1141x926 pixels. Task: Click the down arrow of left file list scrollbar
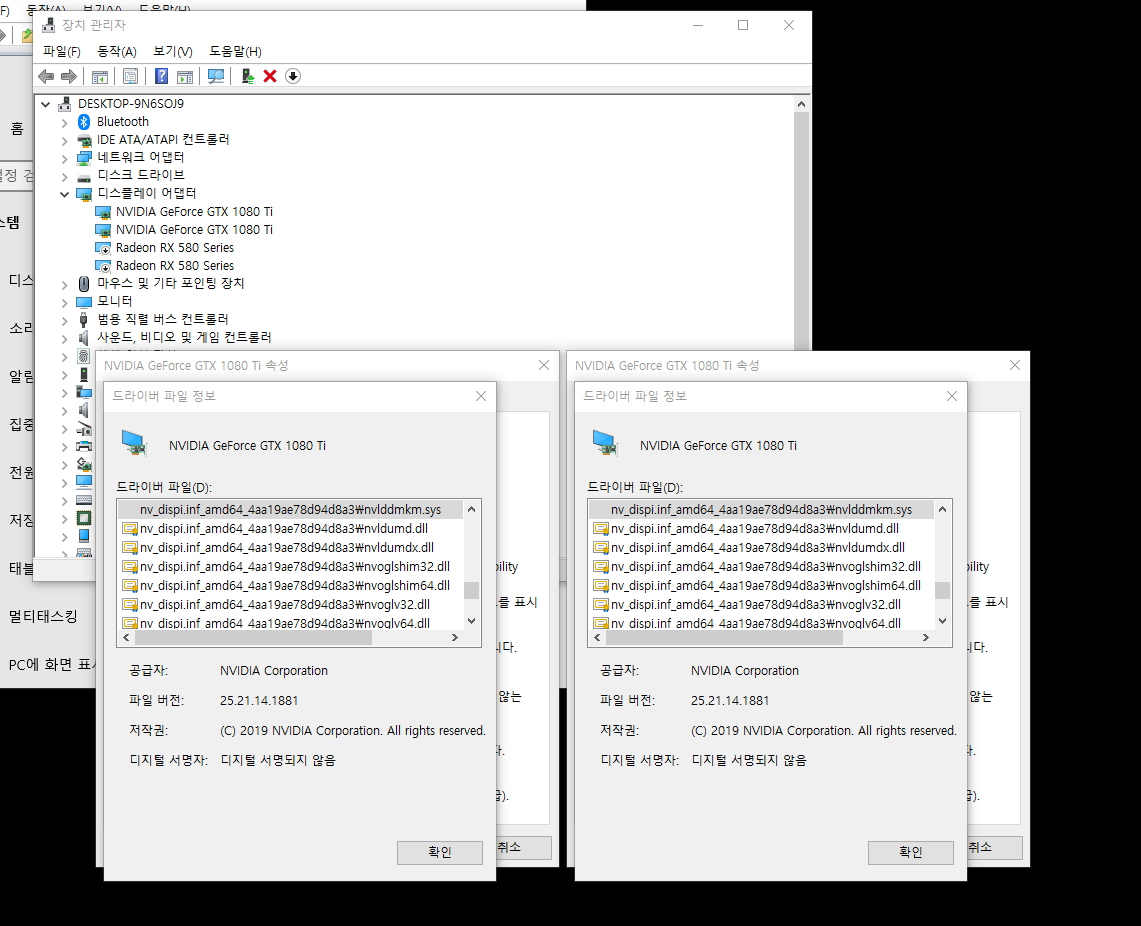472,620
